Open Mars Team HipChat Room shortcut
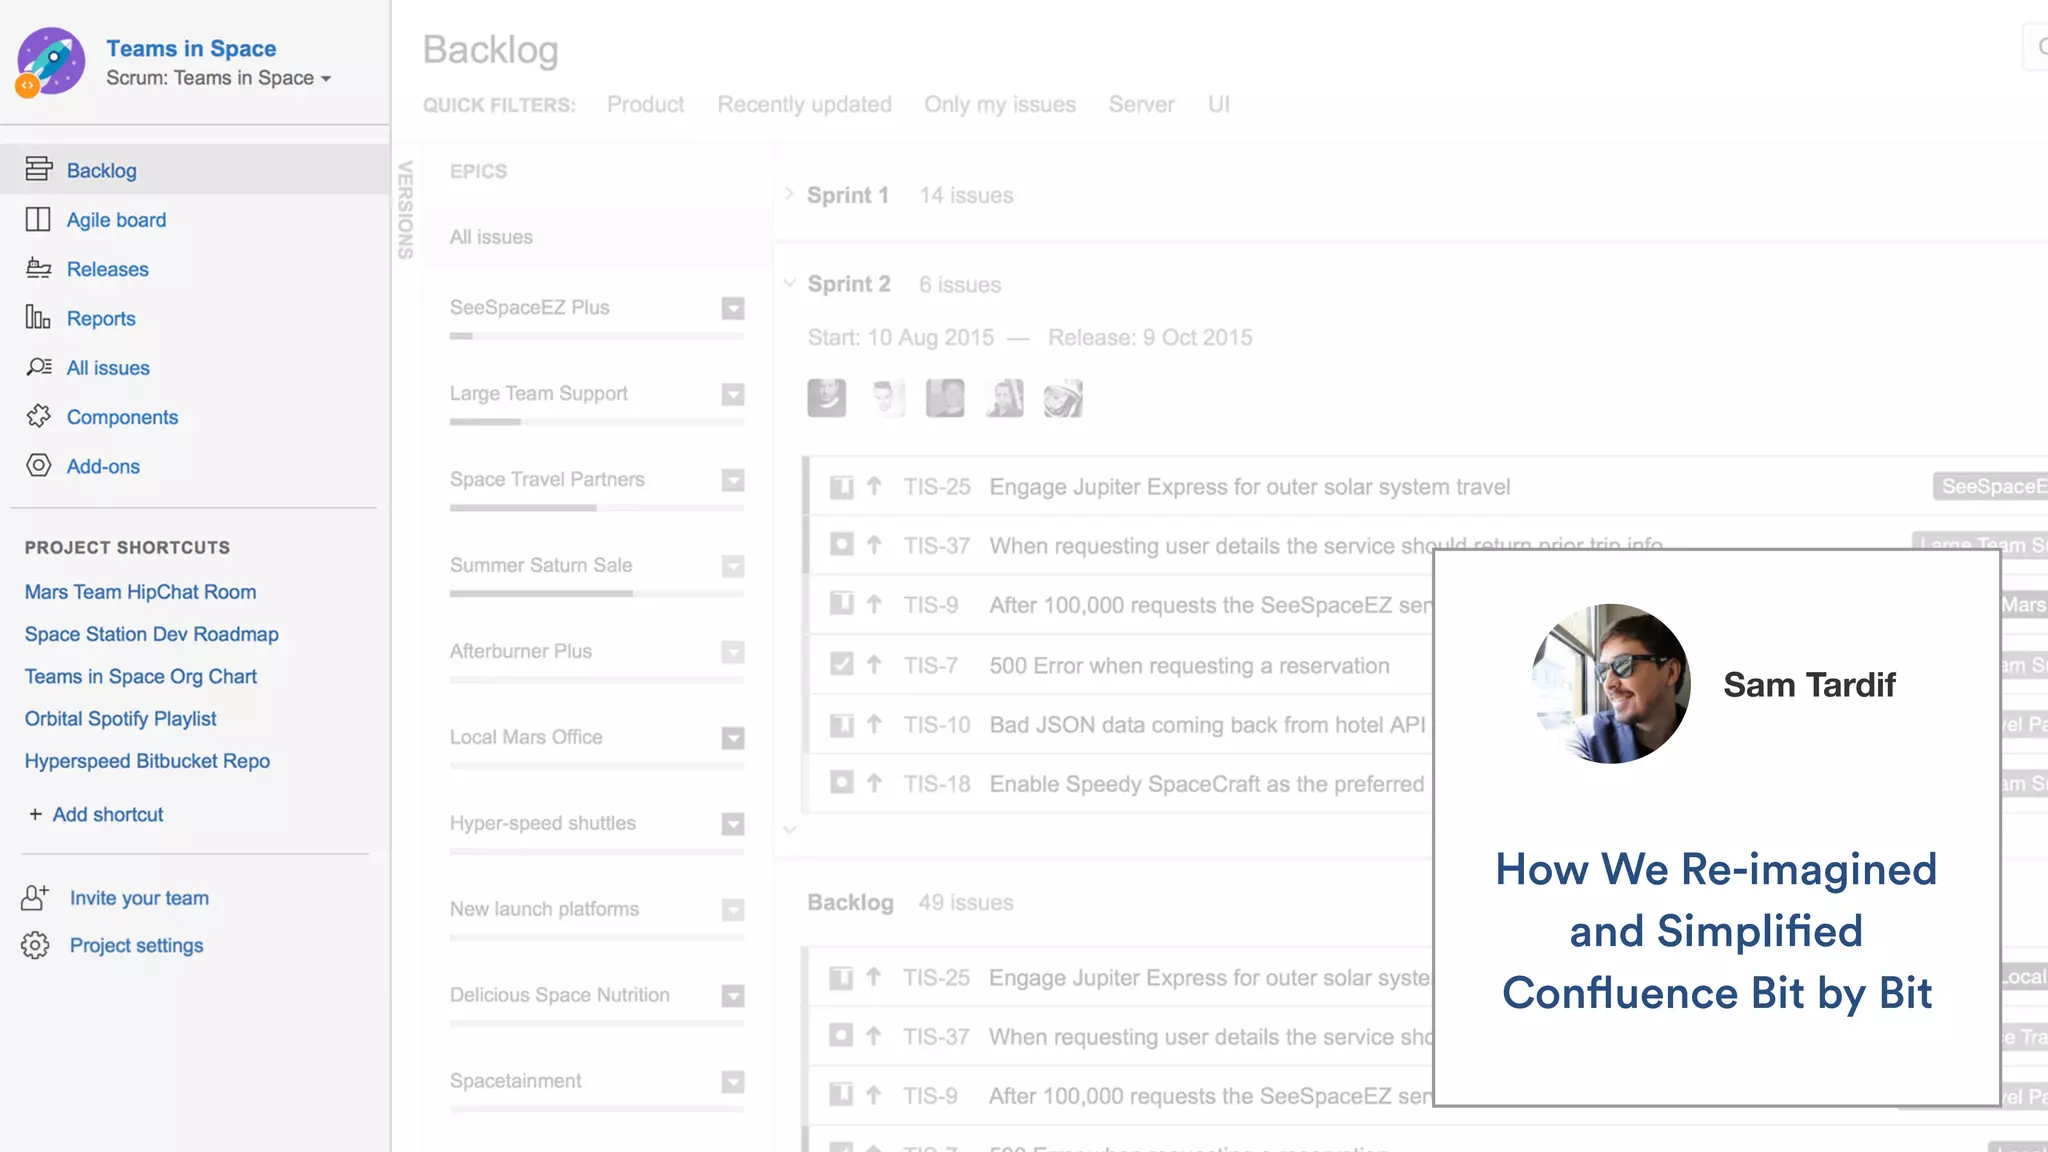Viewport: 2048px width, 1152px height. coord(140,592)
